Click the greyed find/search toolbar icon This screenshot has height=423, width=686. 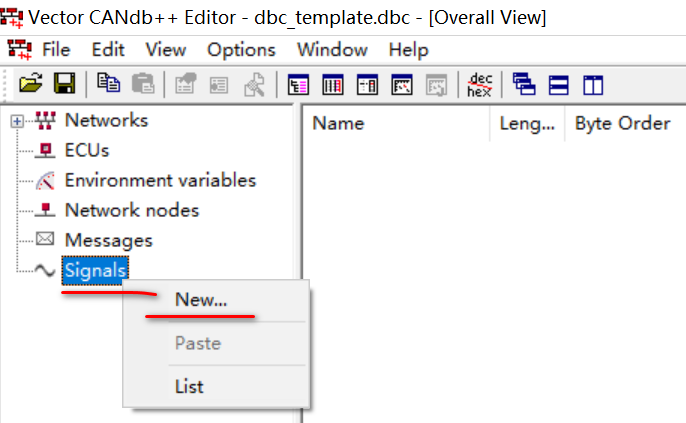pyautogui.click(x=254, y=84)
